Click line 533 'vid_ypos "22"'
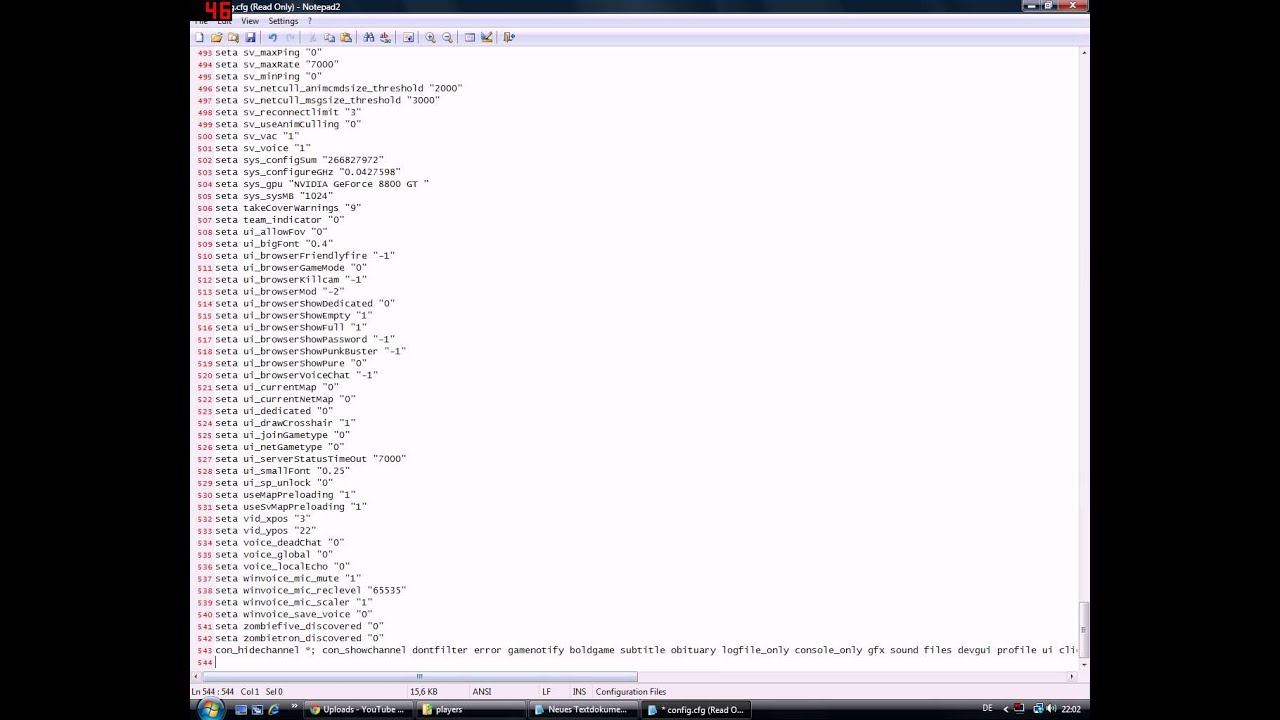1280x720 pixels. point(265,531)
